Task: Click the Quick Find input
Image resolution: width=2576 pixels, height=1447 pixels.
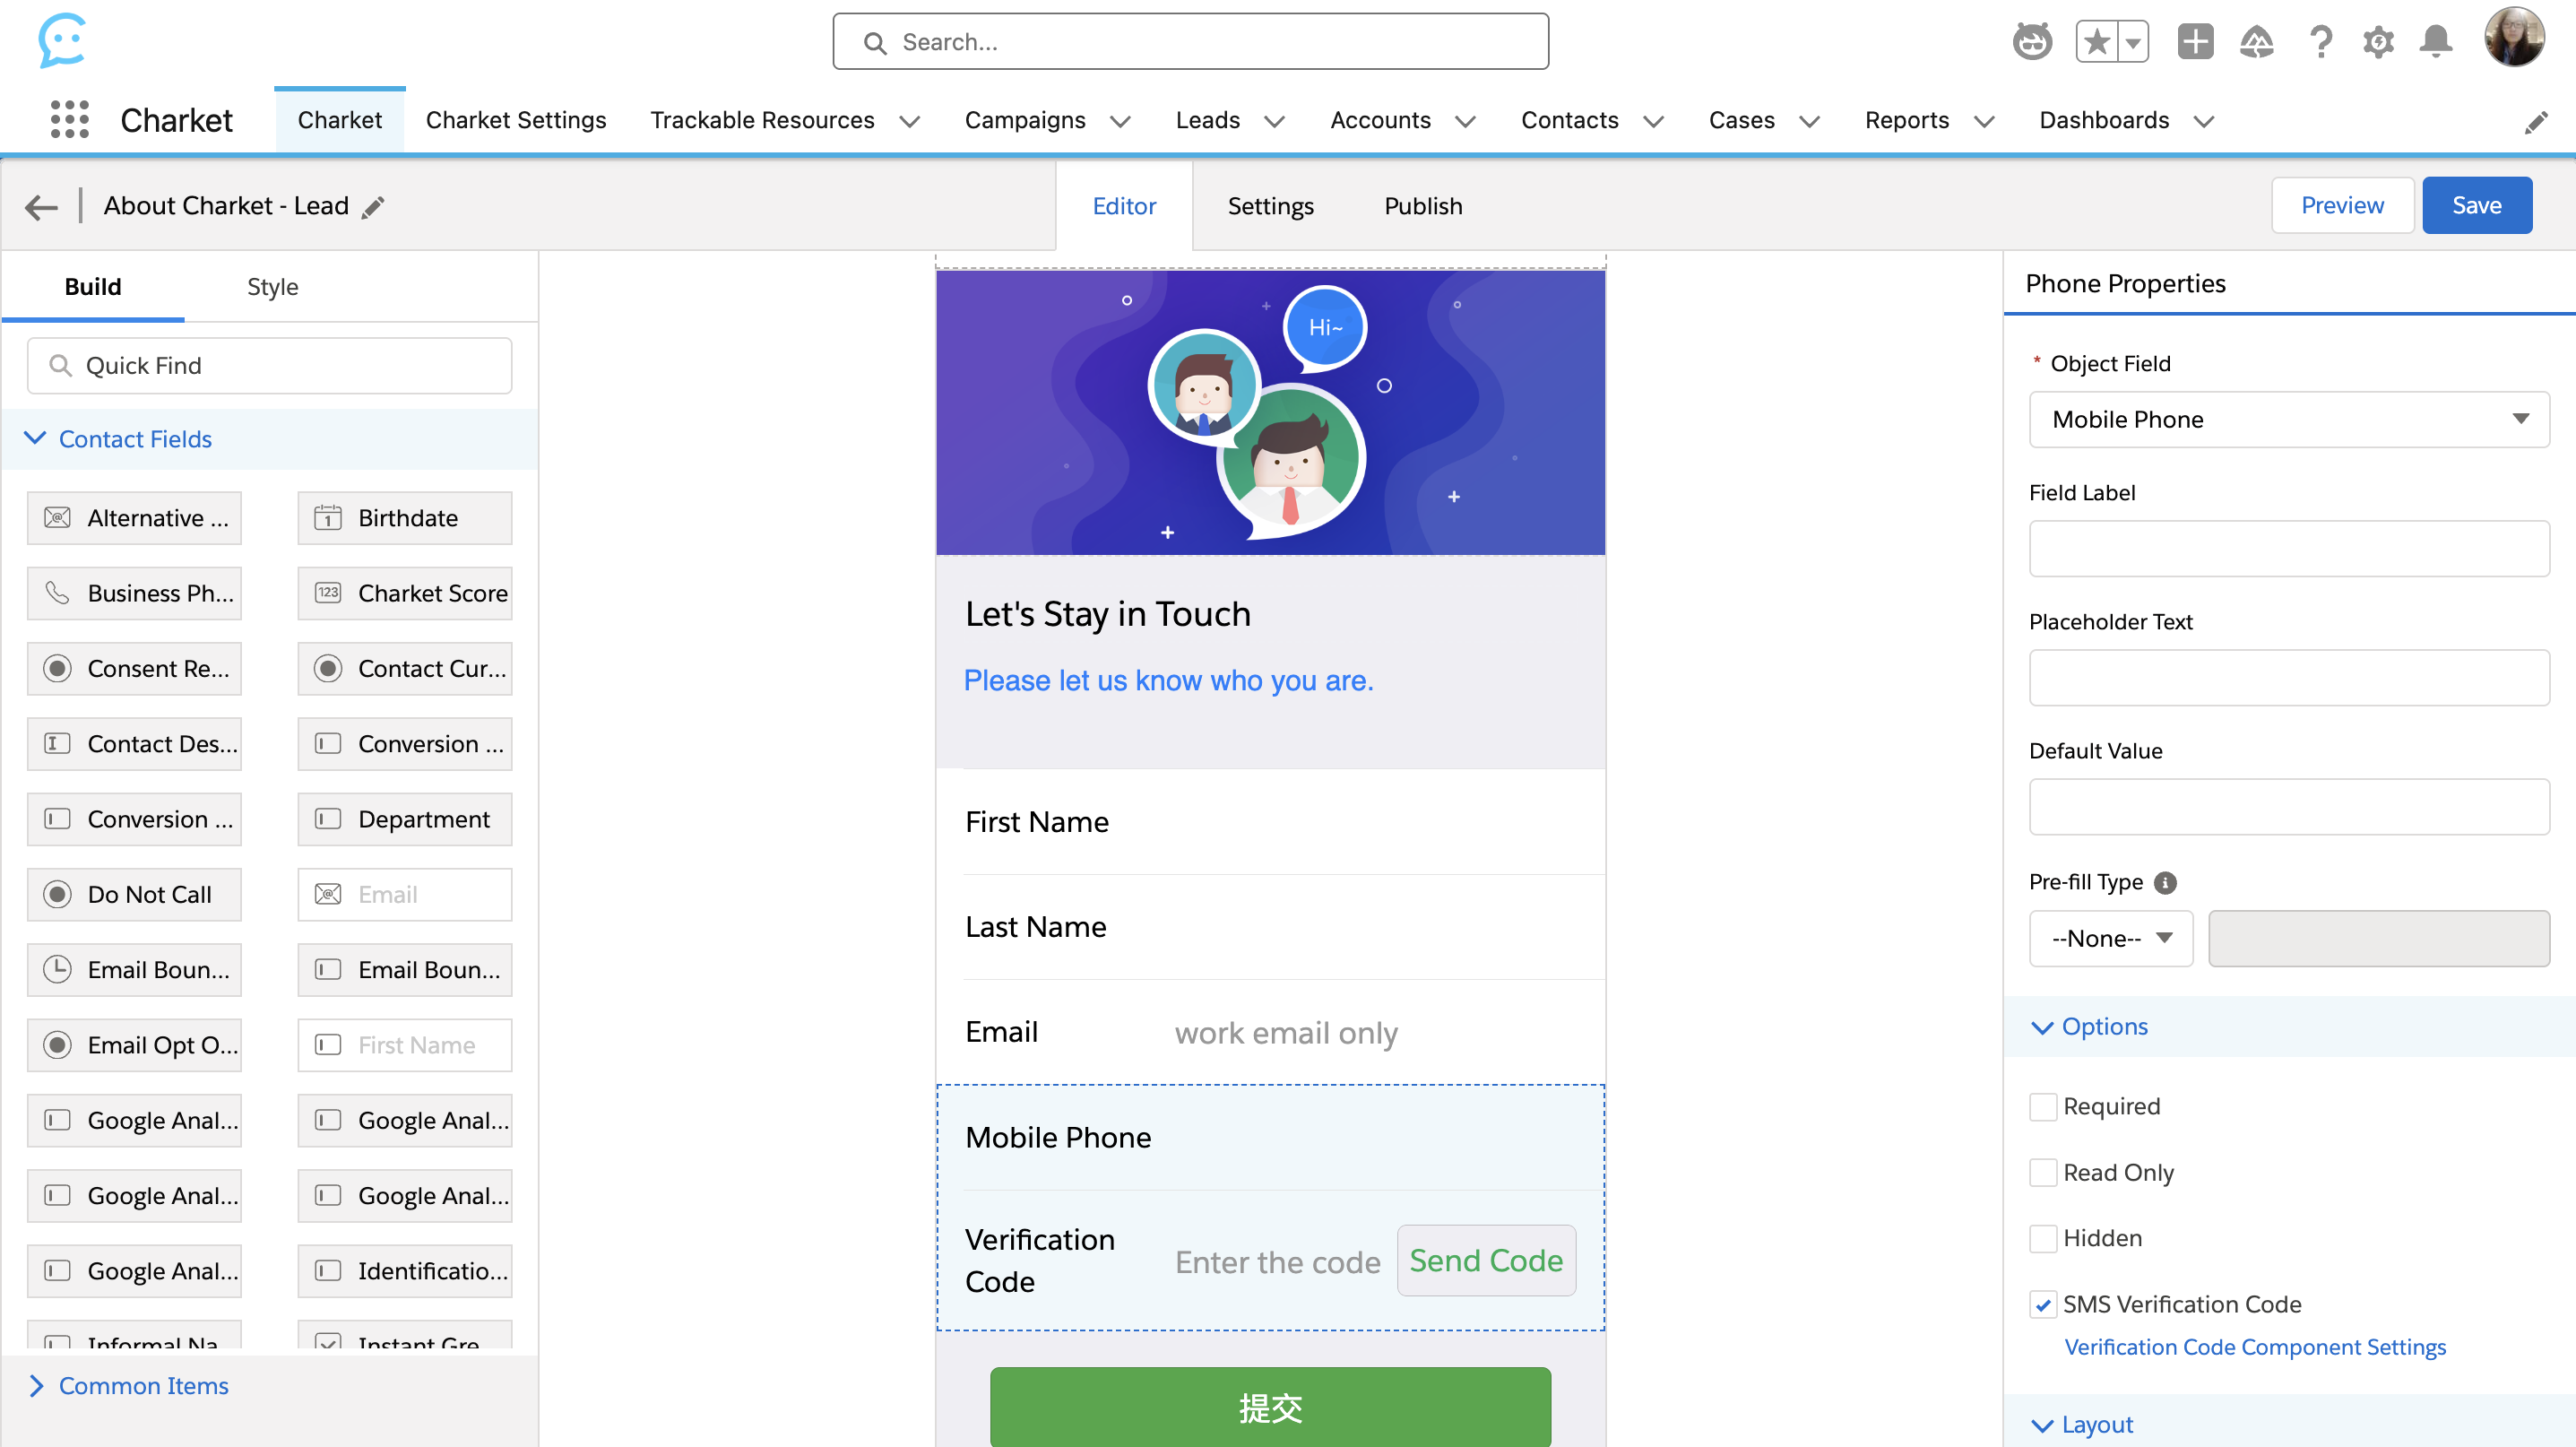Action: point(270,365)
